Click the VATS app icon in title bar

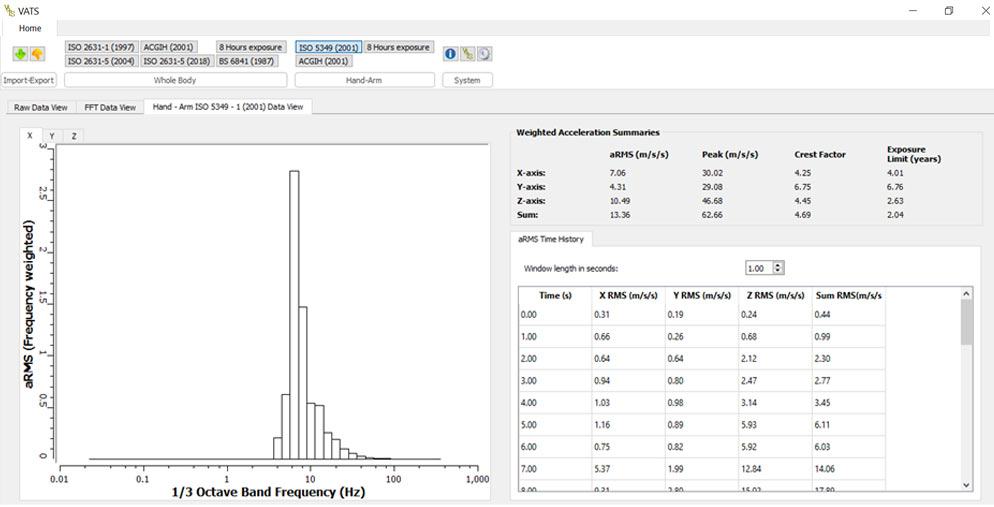[8, 10]
